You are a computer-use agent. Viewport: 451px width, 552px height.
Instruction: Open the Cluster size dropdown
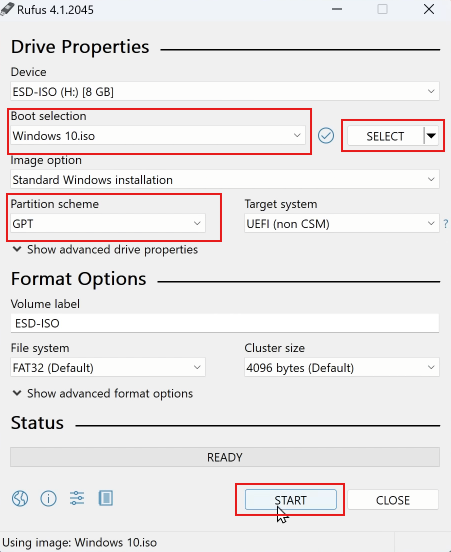point(342,368)
